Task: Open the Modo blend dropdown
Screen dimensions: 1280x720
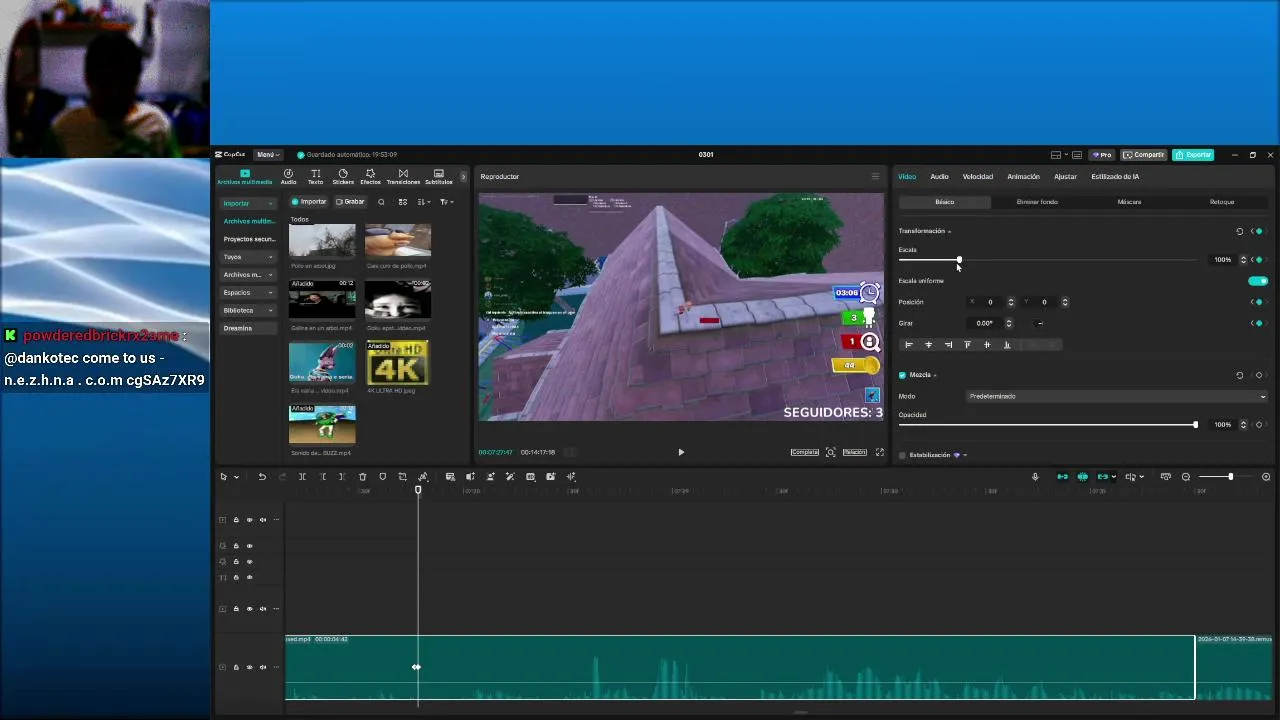Action: click(x=1117, y=396)
